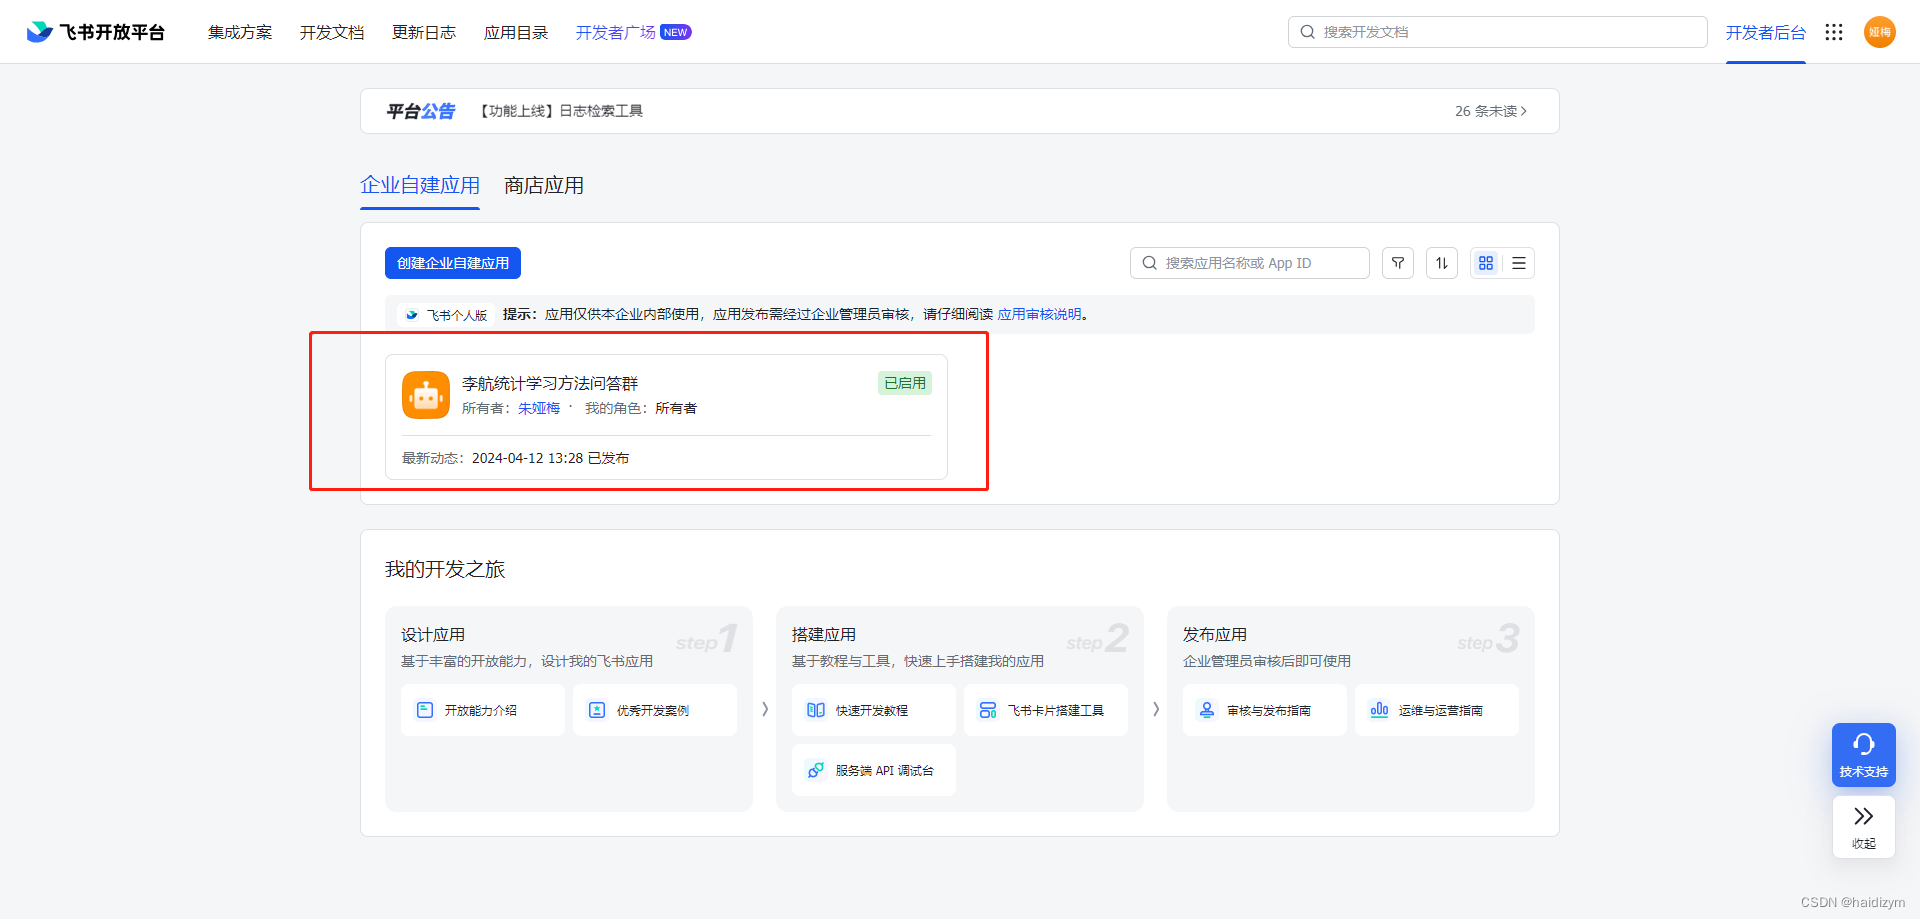The width and height of the screenshot is (1920, 919).
Task: Focus the 搜索开发文档 search field
Action: pos(1497,32)
